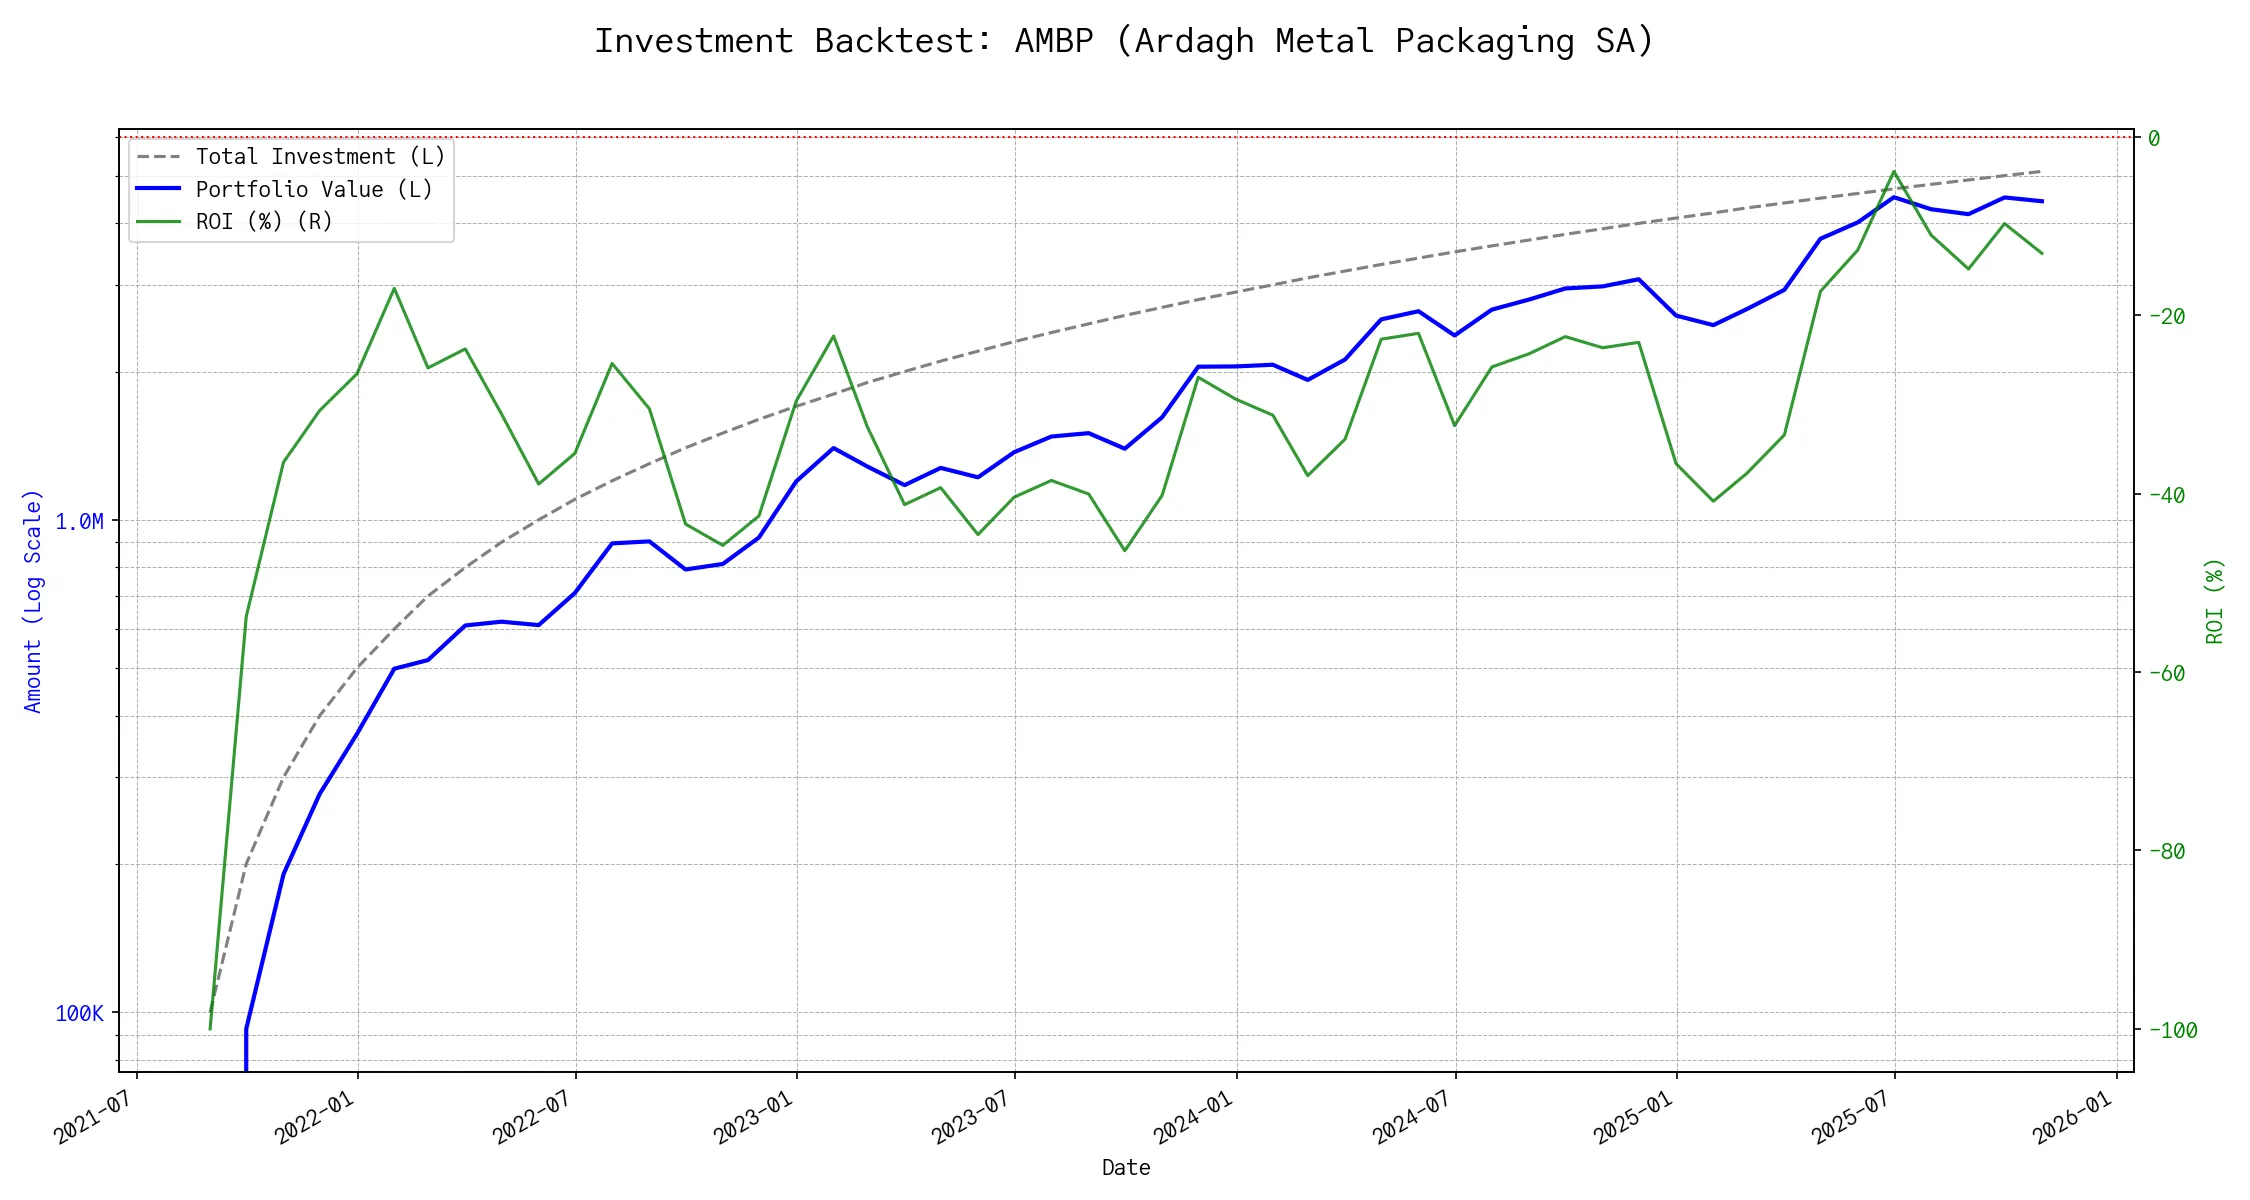This screenshot has width=2250, height=1200.
Task: Click the 2024-07 date tick label
Action: pos(1411,1117)
